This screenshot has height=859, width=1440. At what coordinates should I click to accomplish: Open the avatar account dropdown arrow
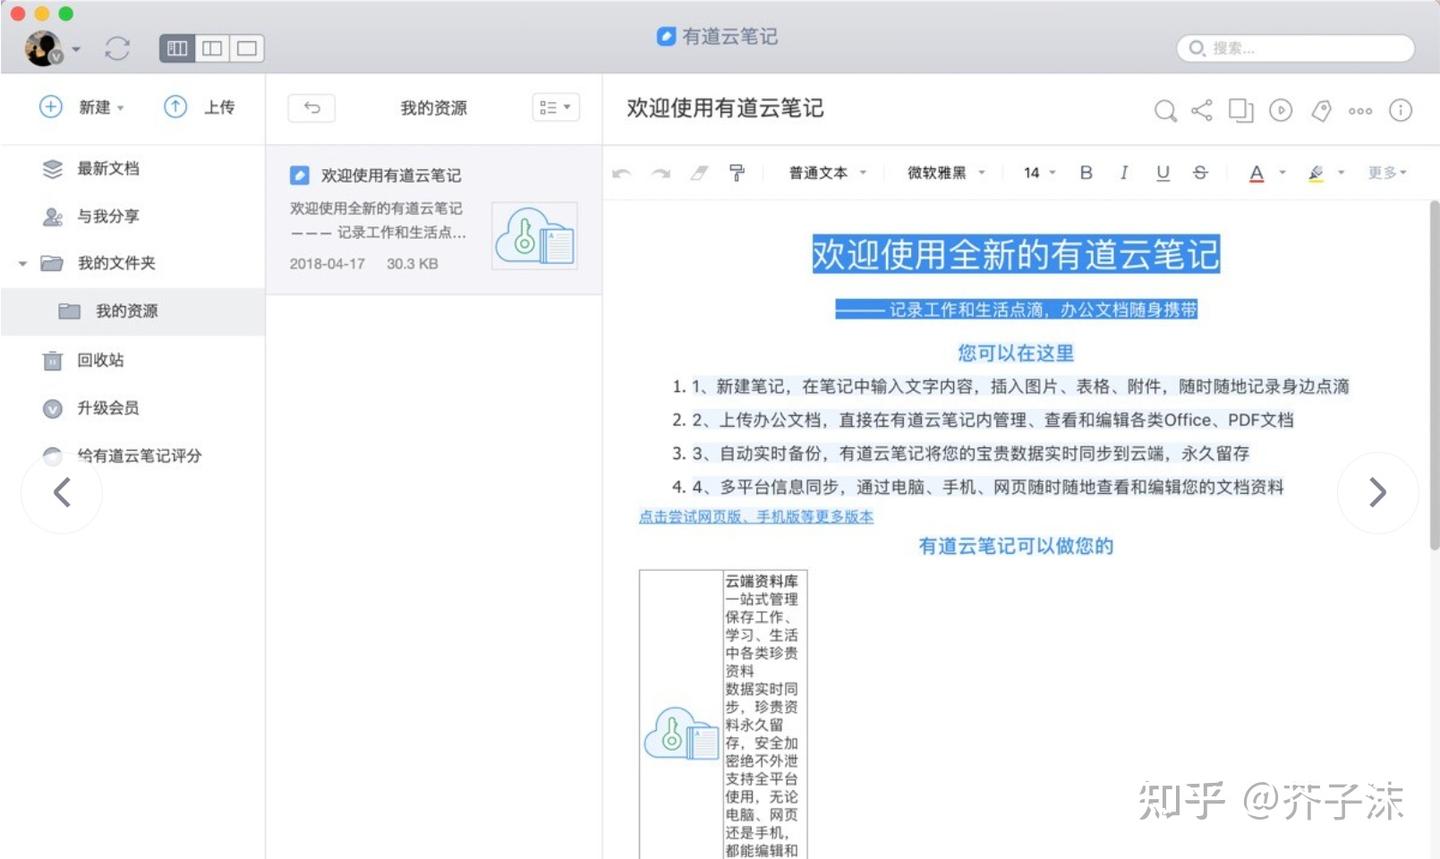point(76,49)
